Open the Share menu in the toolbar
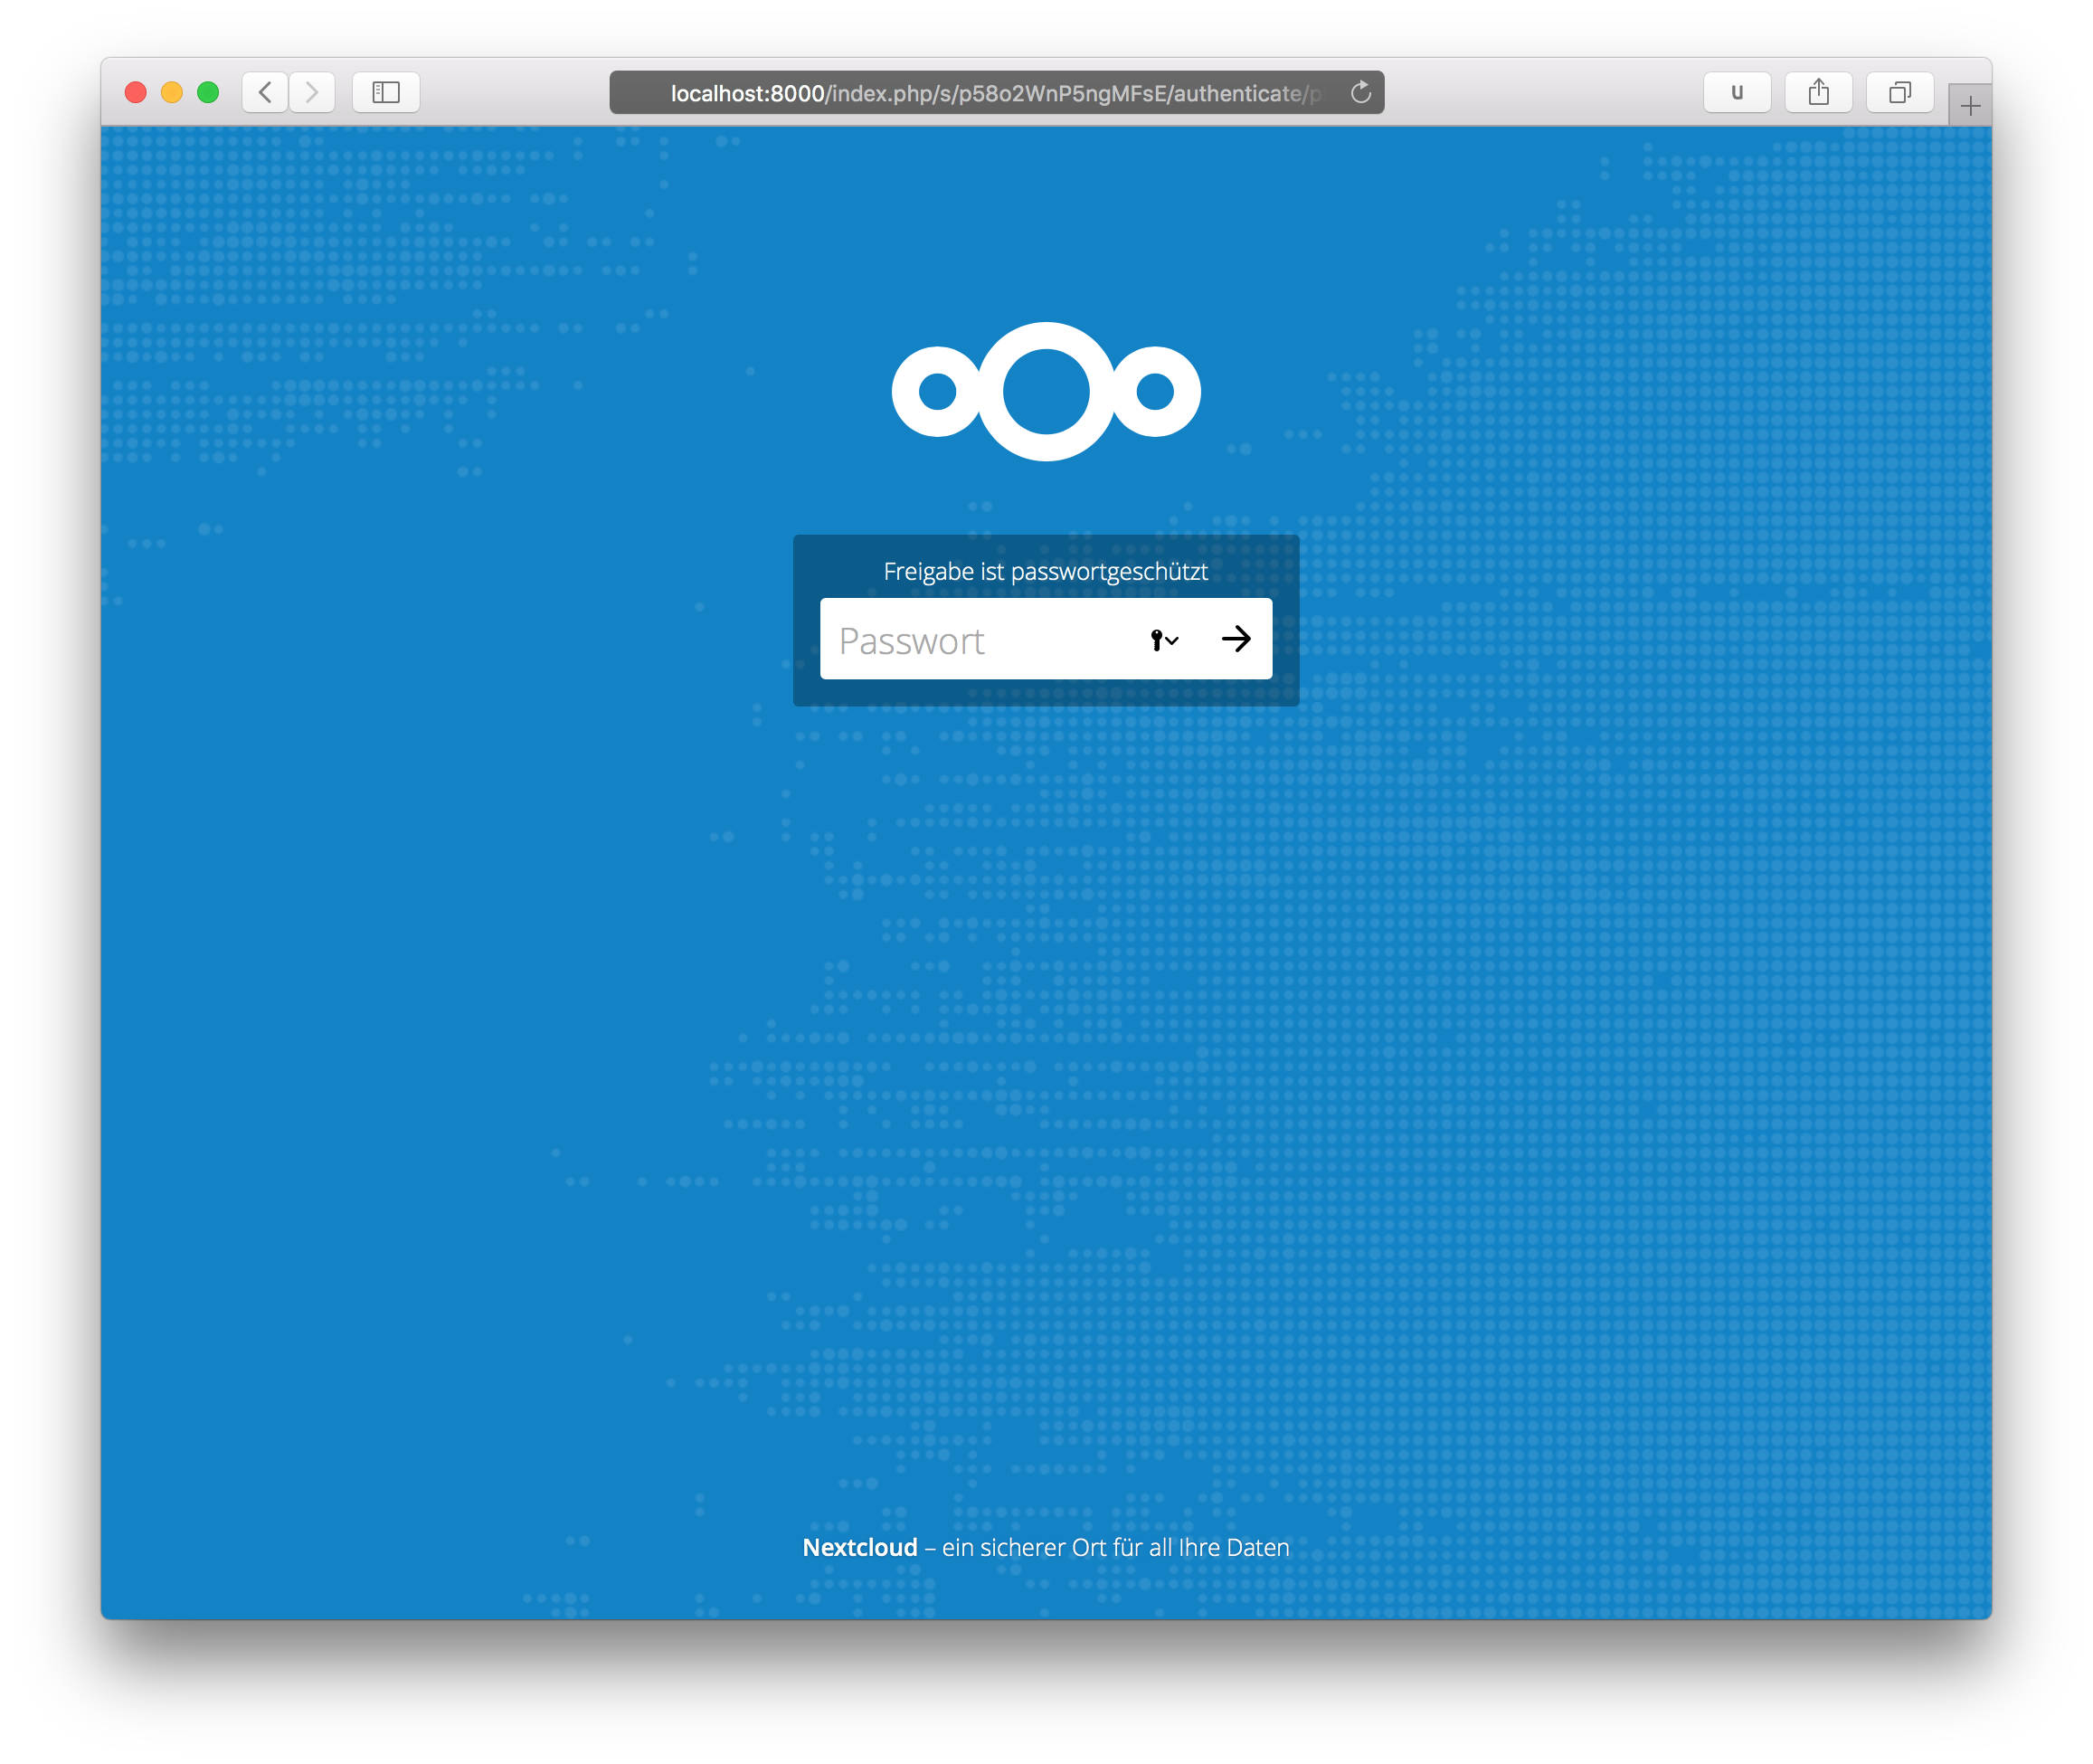The image size is (2093, 1764). click(x=1818, y=93)
